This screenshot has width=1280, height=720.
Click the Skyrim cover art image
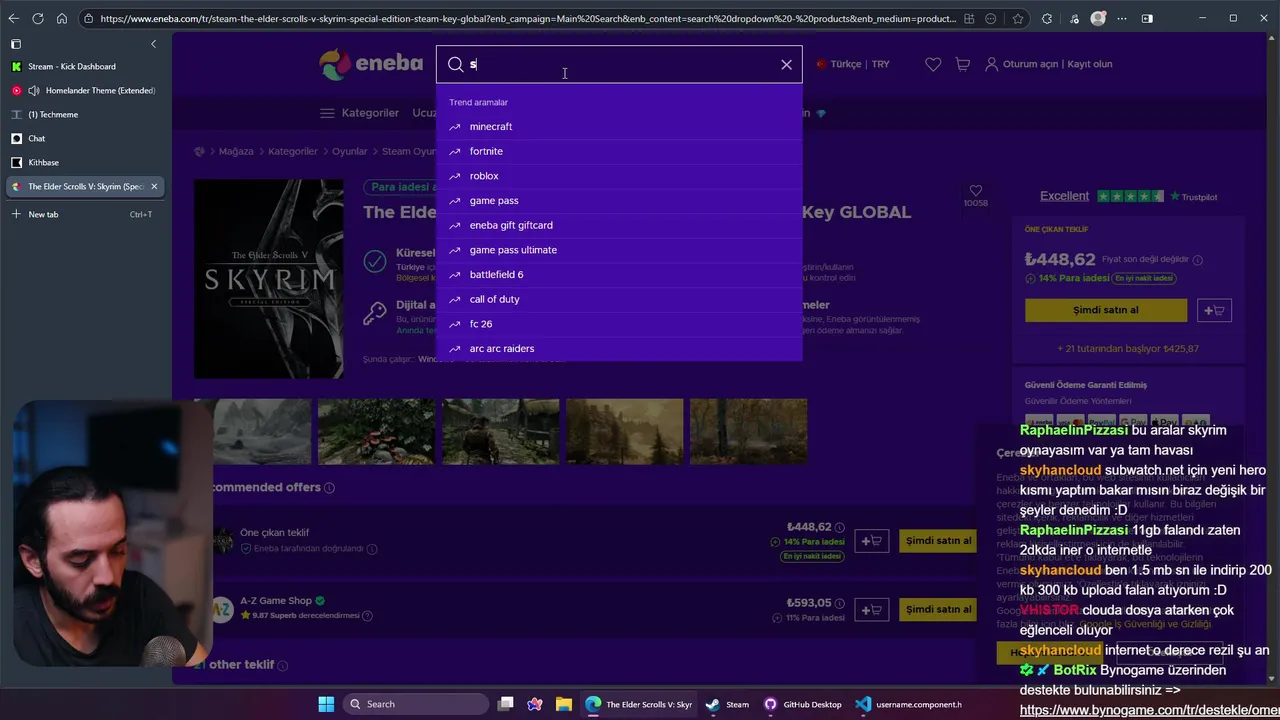(x=268, y=279)
